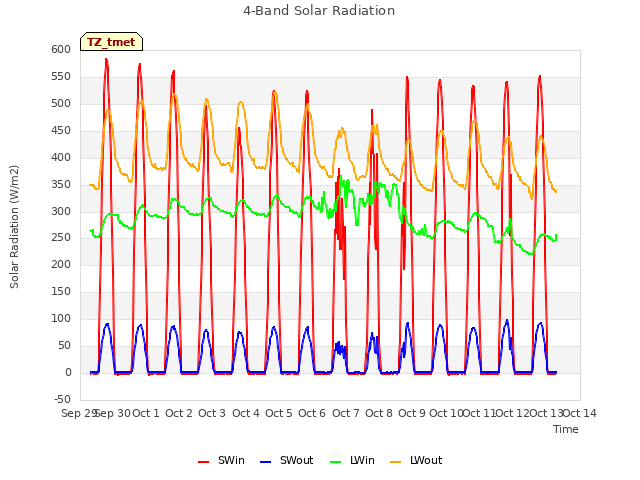The width and height of the screenshot is (640, 480).
Task: Click the Oct 14 x-axis date label
Action: [580, 413]
